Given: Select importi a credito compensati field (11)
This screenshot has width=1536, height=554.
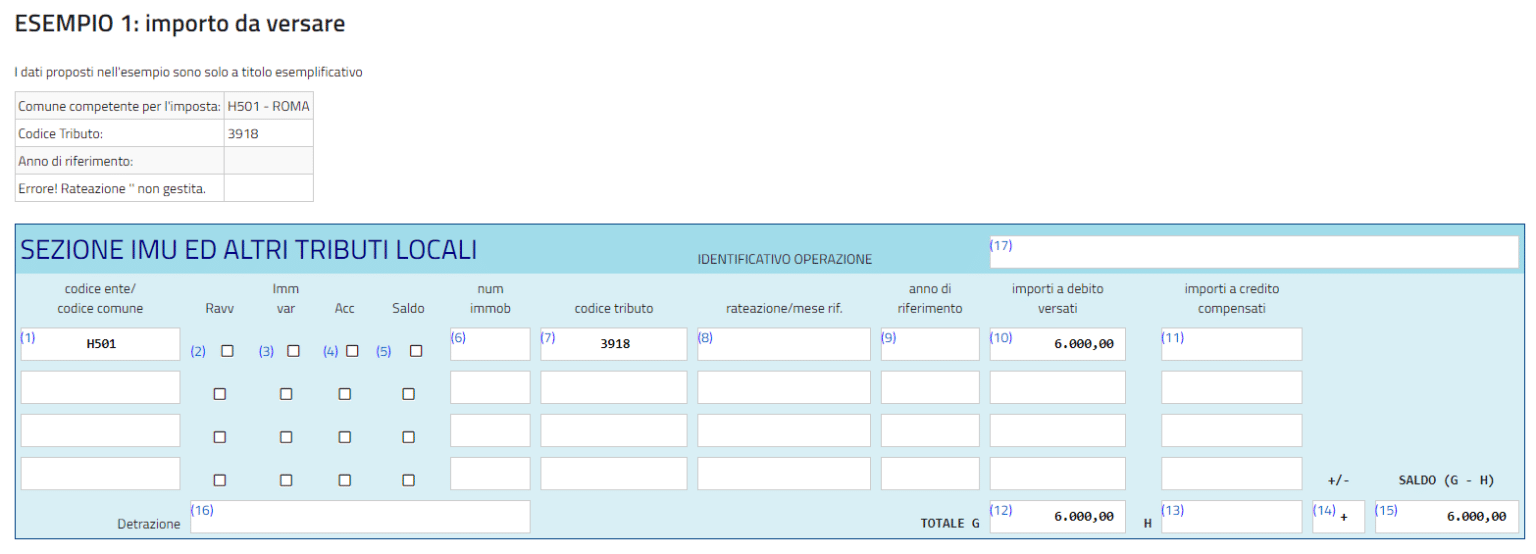Looking at the screenshot, I should (1231, 344).
